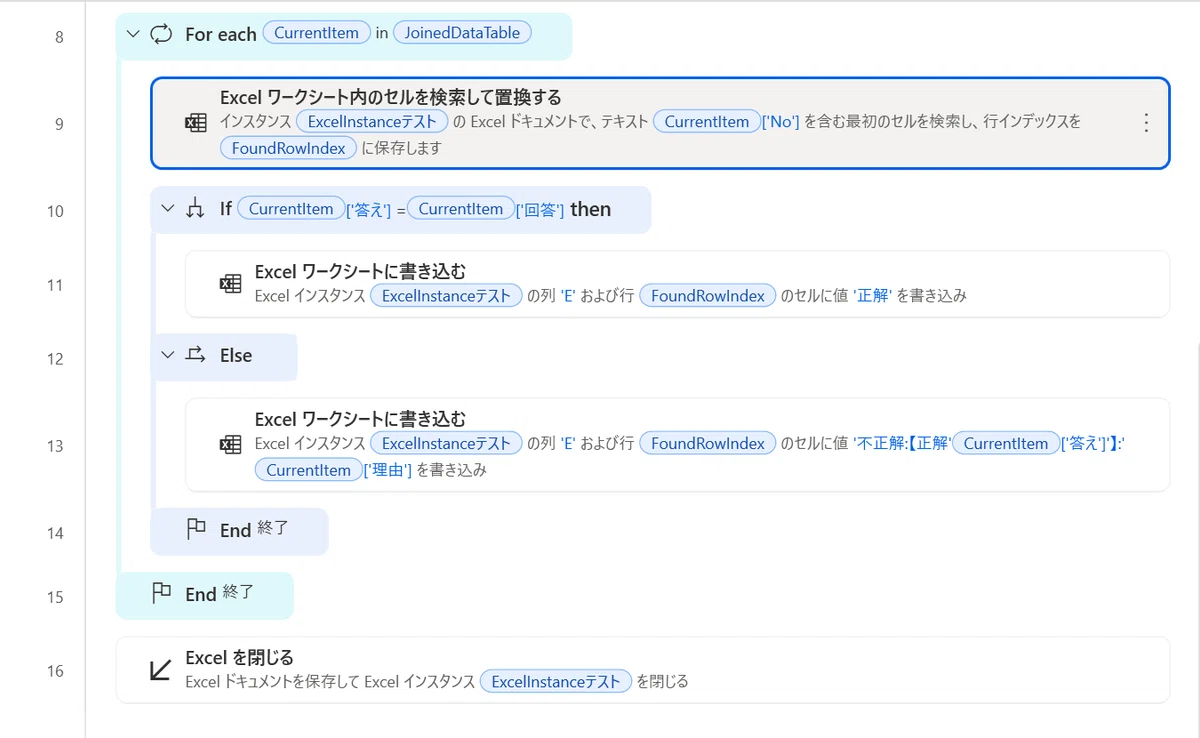Click the '正解' value in step 11
Screen dimensions: 1200x738
click(872, 296)
